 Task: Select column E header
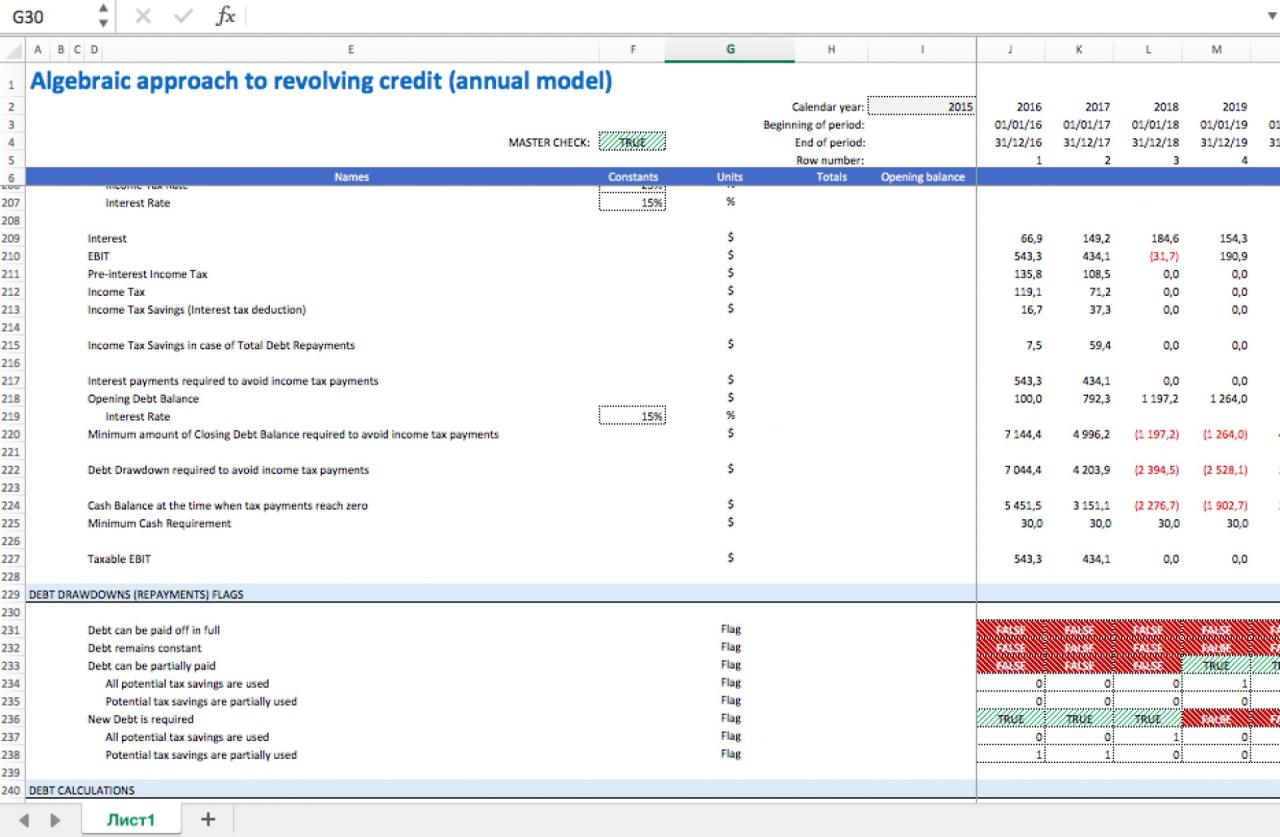(x=350, y=49)
